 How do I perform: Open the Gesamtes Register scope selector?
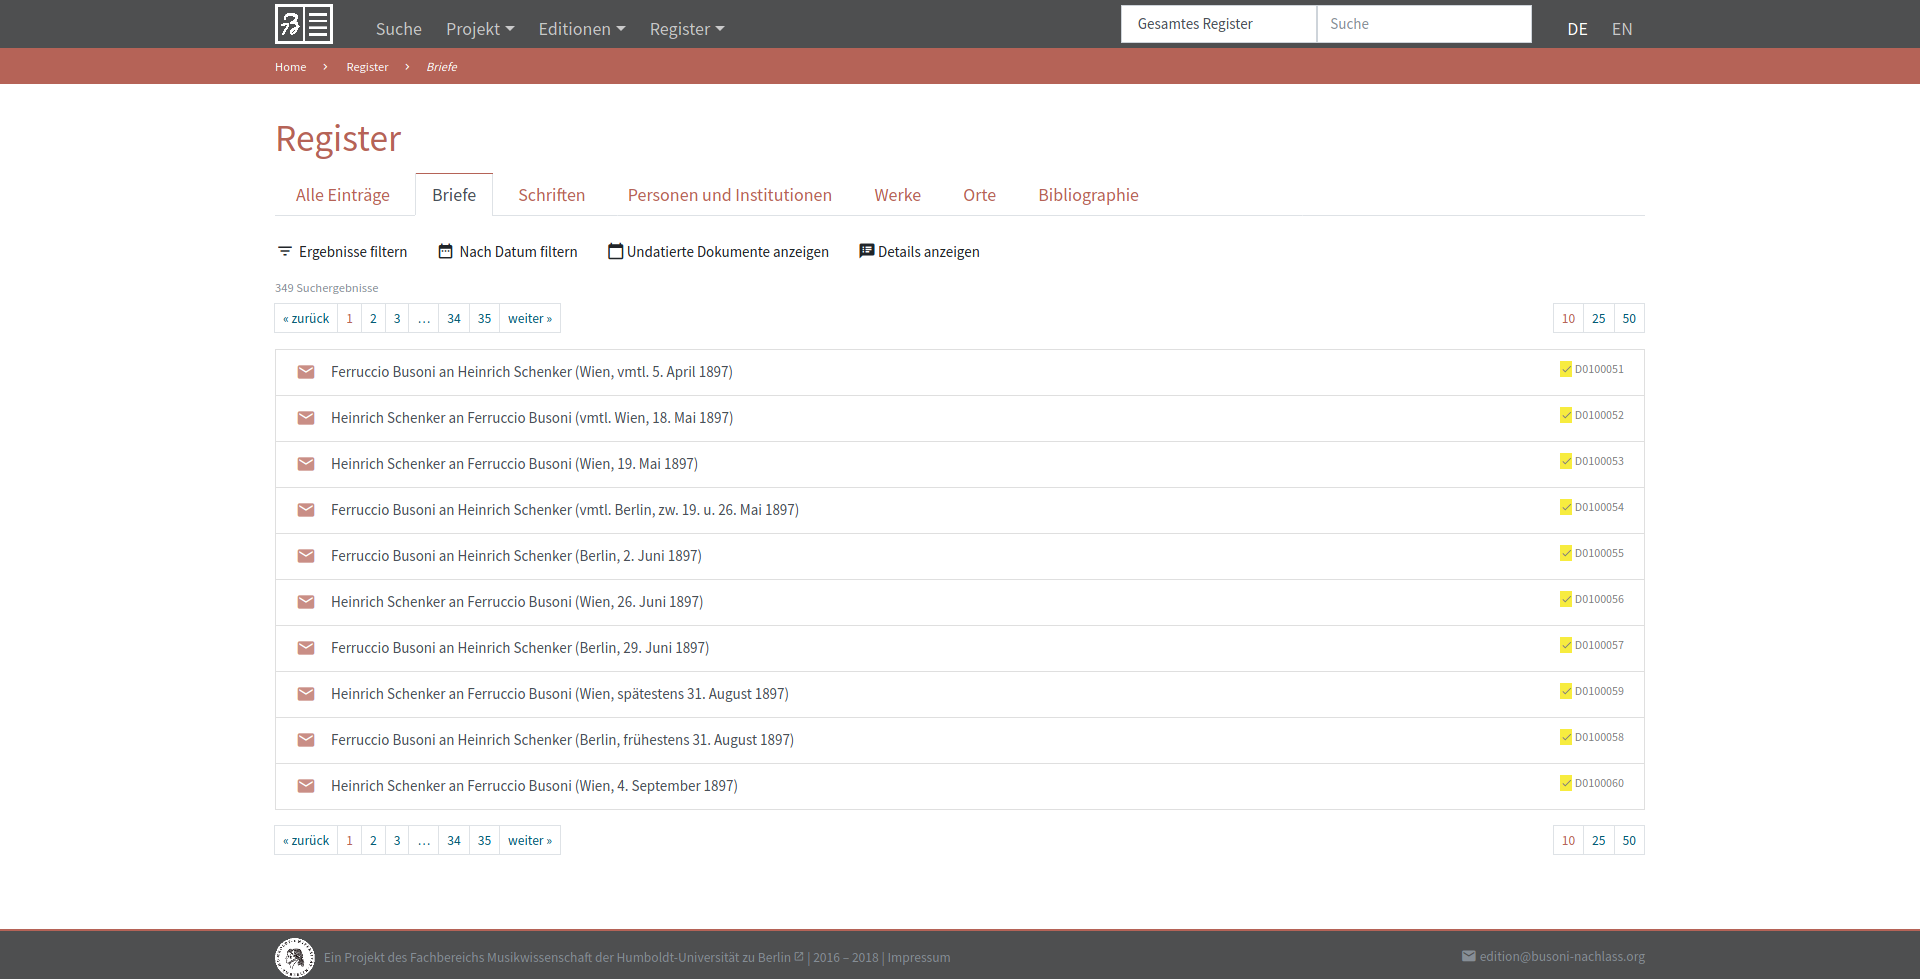pos(1219,24)
